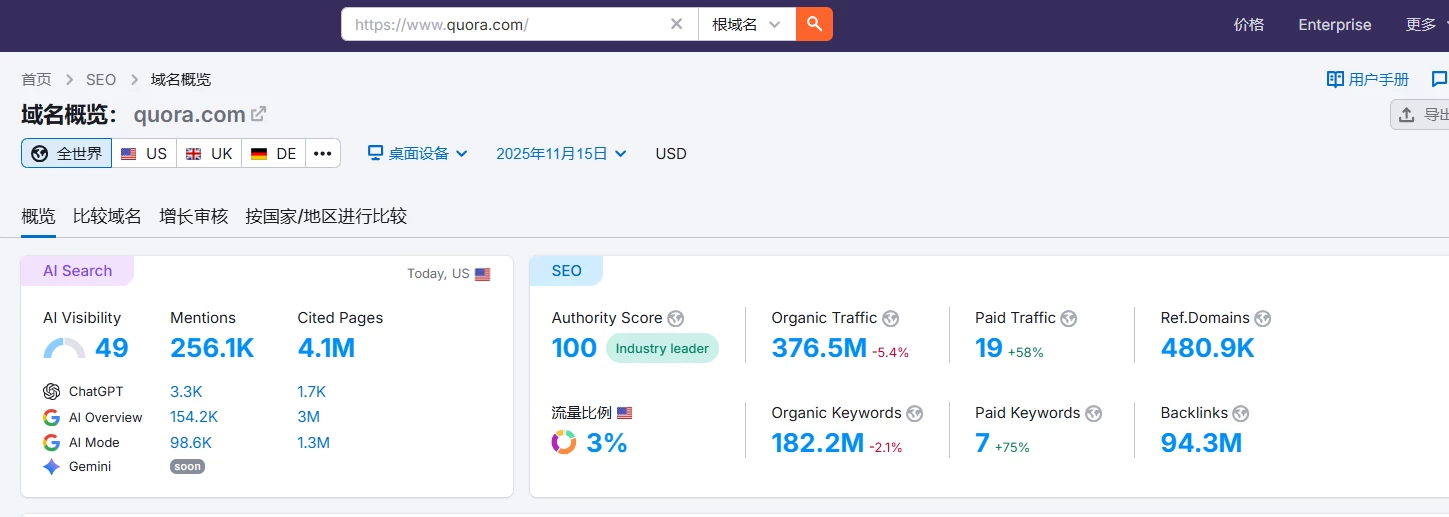Screen dimensions: 1449x517
Task: Switch to 比较域名 tab
Action: tap(107, 216)
